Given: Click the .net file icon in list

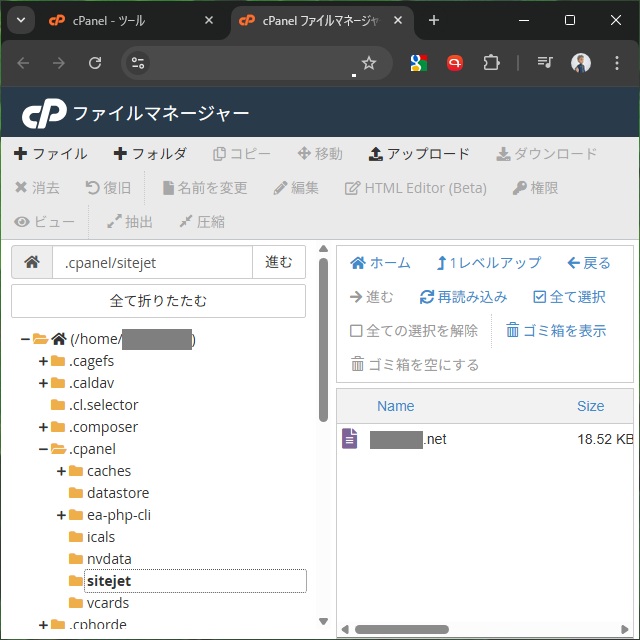Looking at the screenshot, I should [x=349, y=439].
